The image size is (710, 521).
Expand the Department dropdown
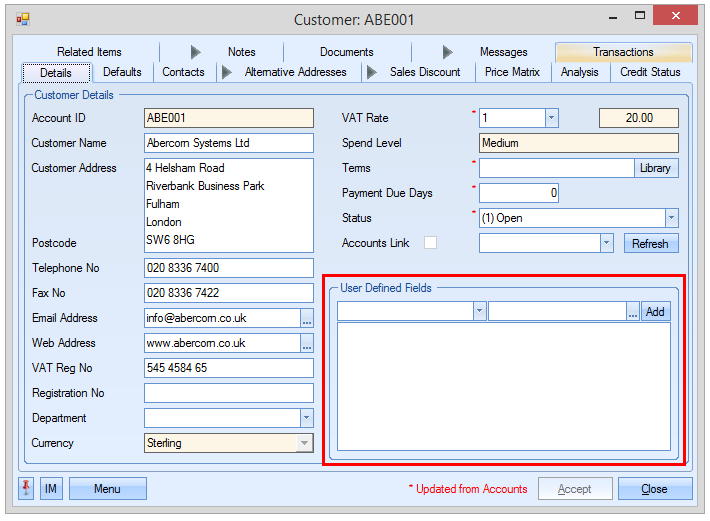point(306,418)
